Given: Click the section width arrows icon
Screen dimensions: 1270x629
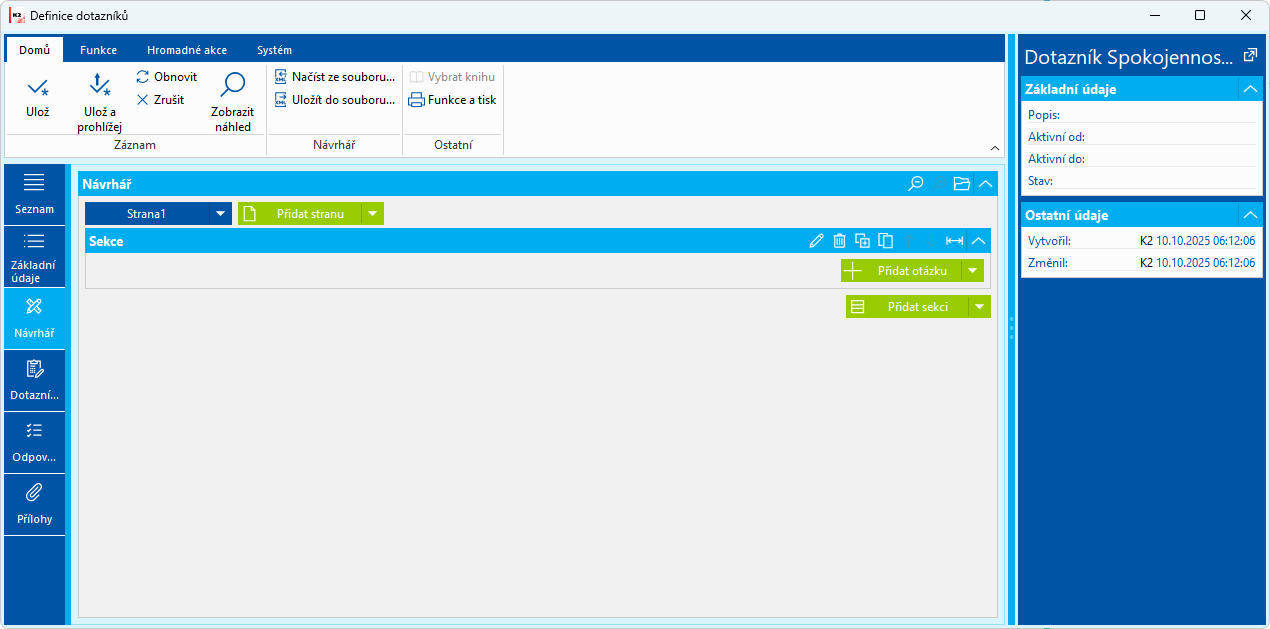Looking at the screenshot, I should coord(955,241).
